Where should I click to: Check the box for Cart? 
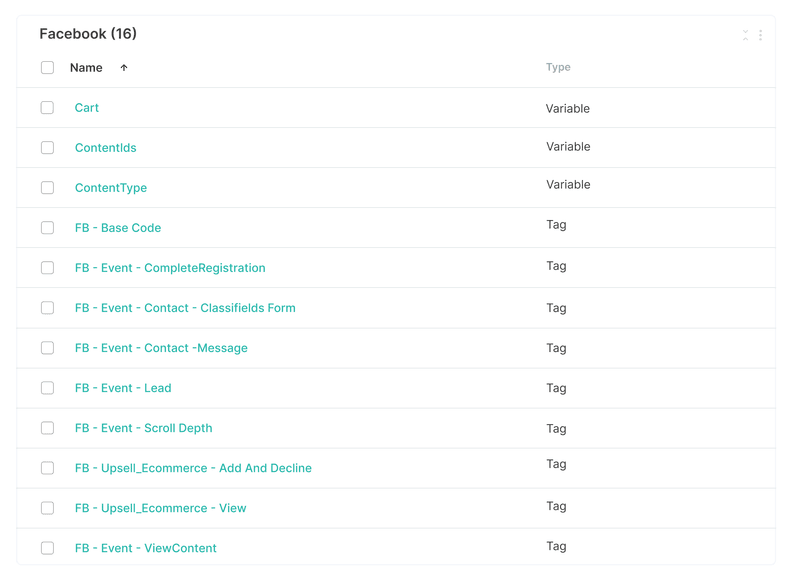[x=47, y=108]
